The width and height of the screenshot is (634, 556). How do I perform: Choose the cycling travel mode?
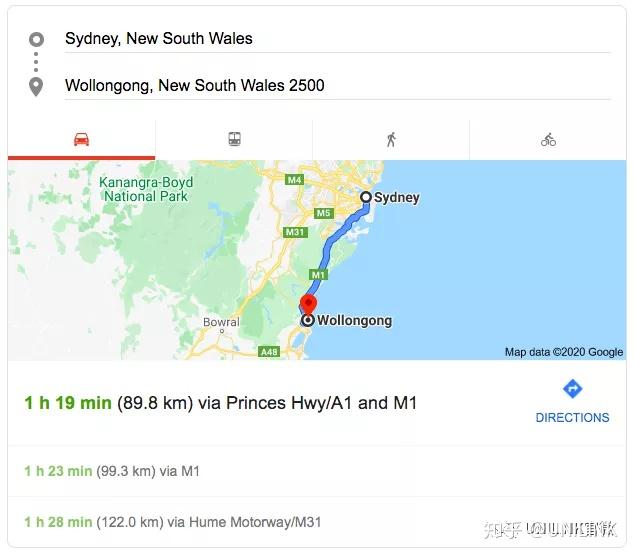[x=548, y=140]
